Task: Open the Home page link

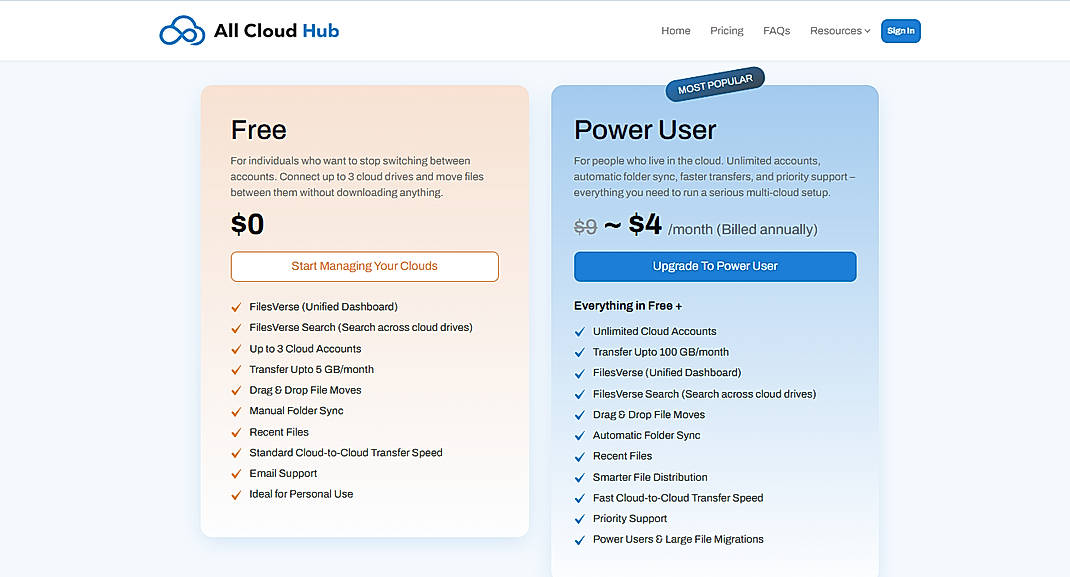Action: [x=676, y=31]
